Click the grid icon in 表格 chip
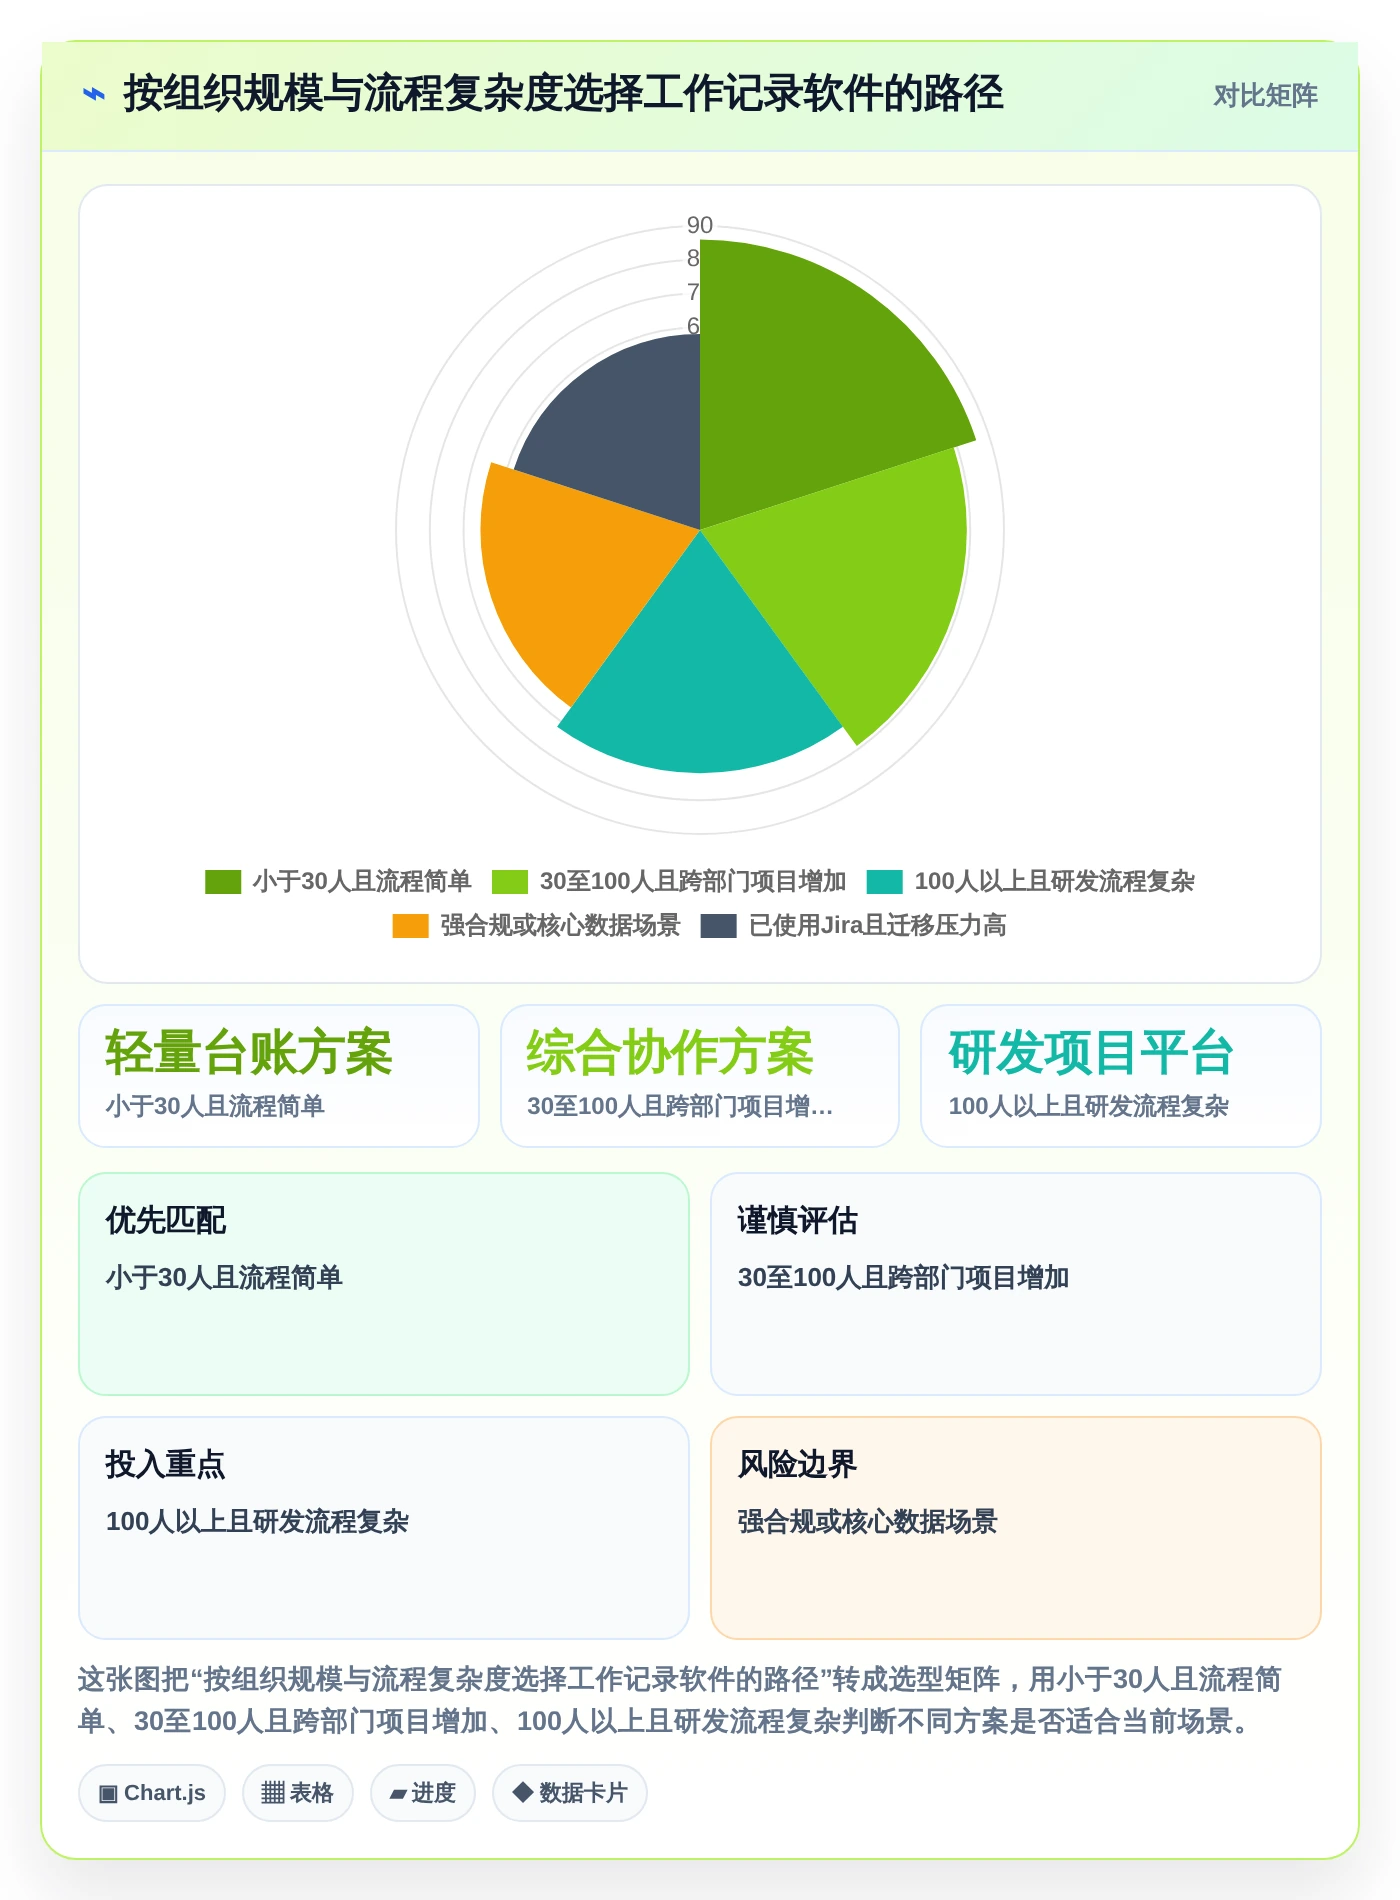1400x1900 pixels. (273, 1793)
